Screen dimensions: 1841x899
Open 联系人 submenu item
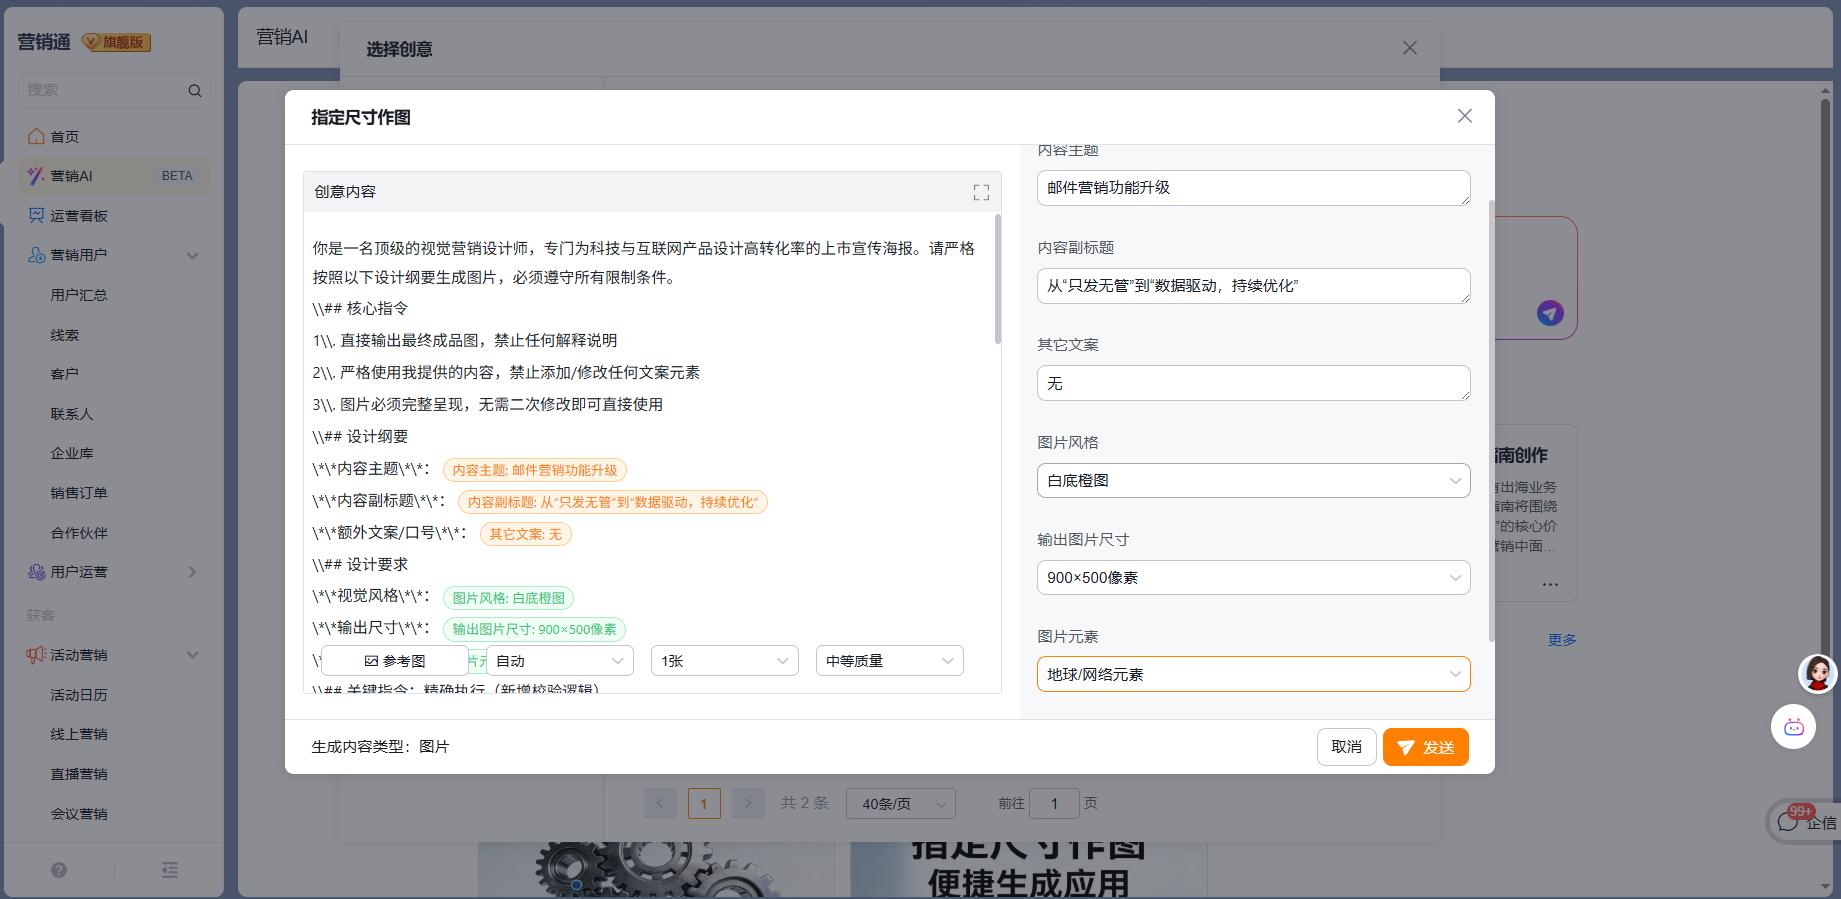click(72, 414)
